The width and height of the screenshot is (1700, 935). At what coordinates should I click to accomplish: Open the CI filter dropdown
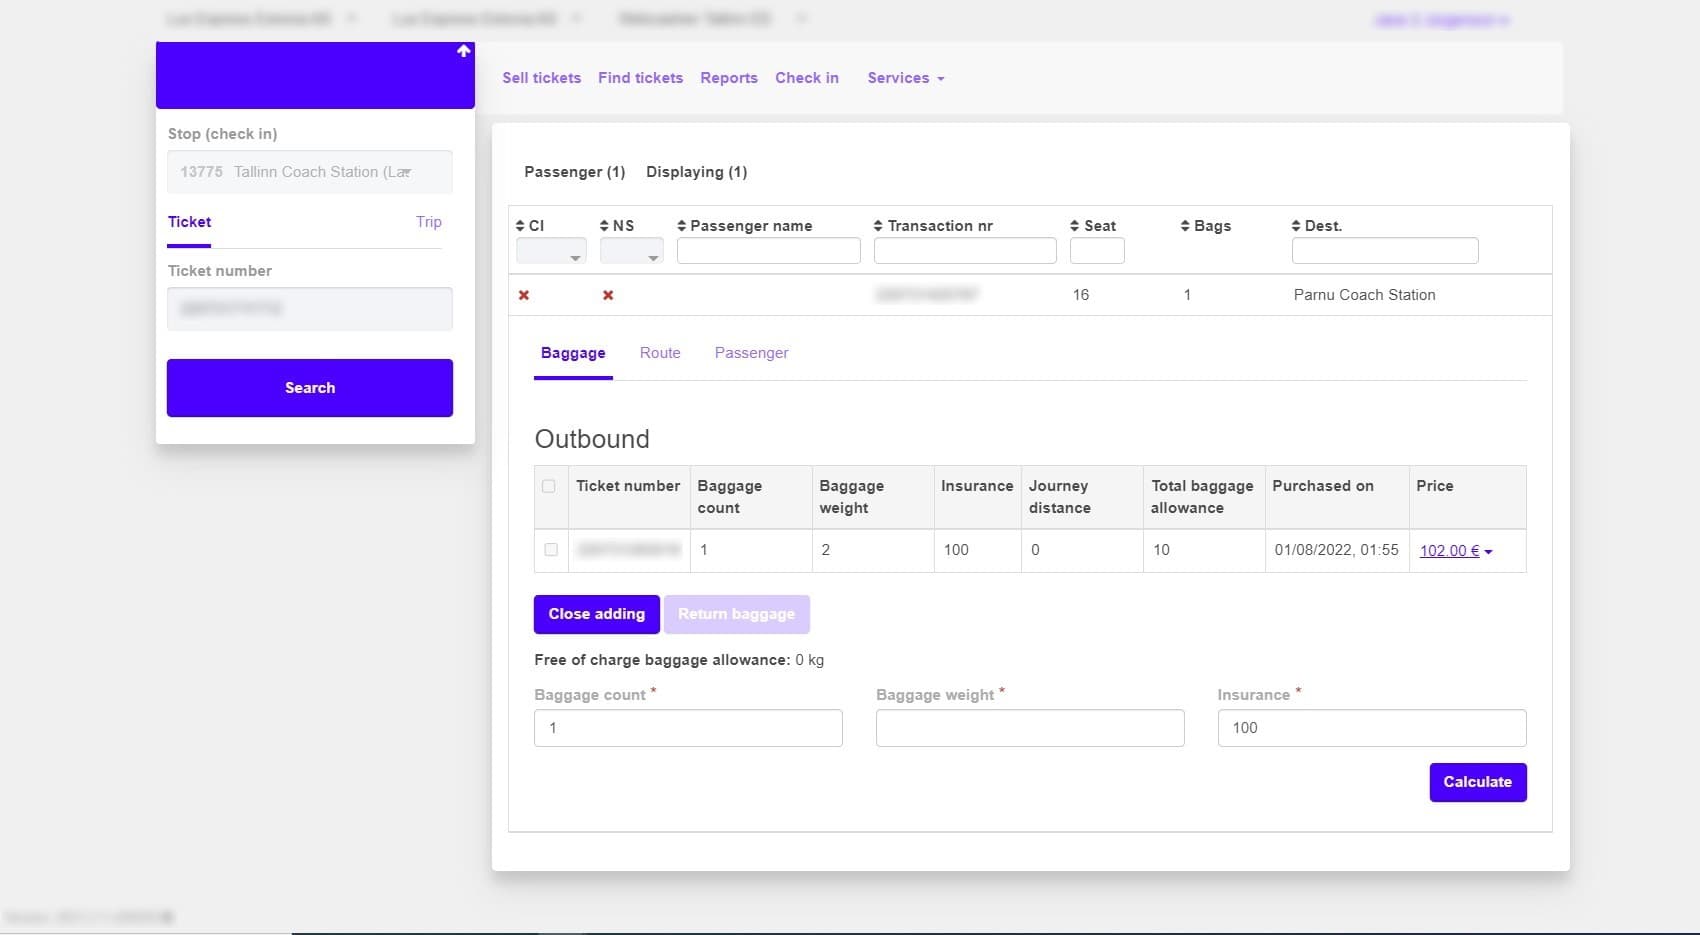(551, 252)
